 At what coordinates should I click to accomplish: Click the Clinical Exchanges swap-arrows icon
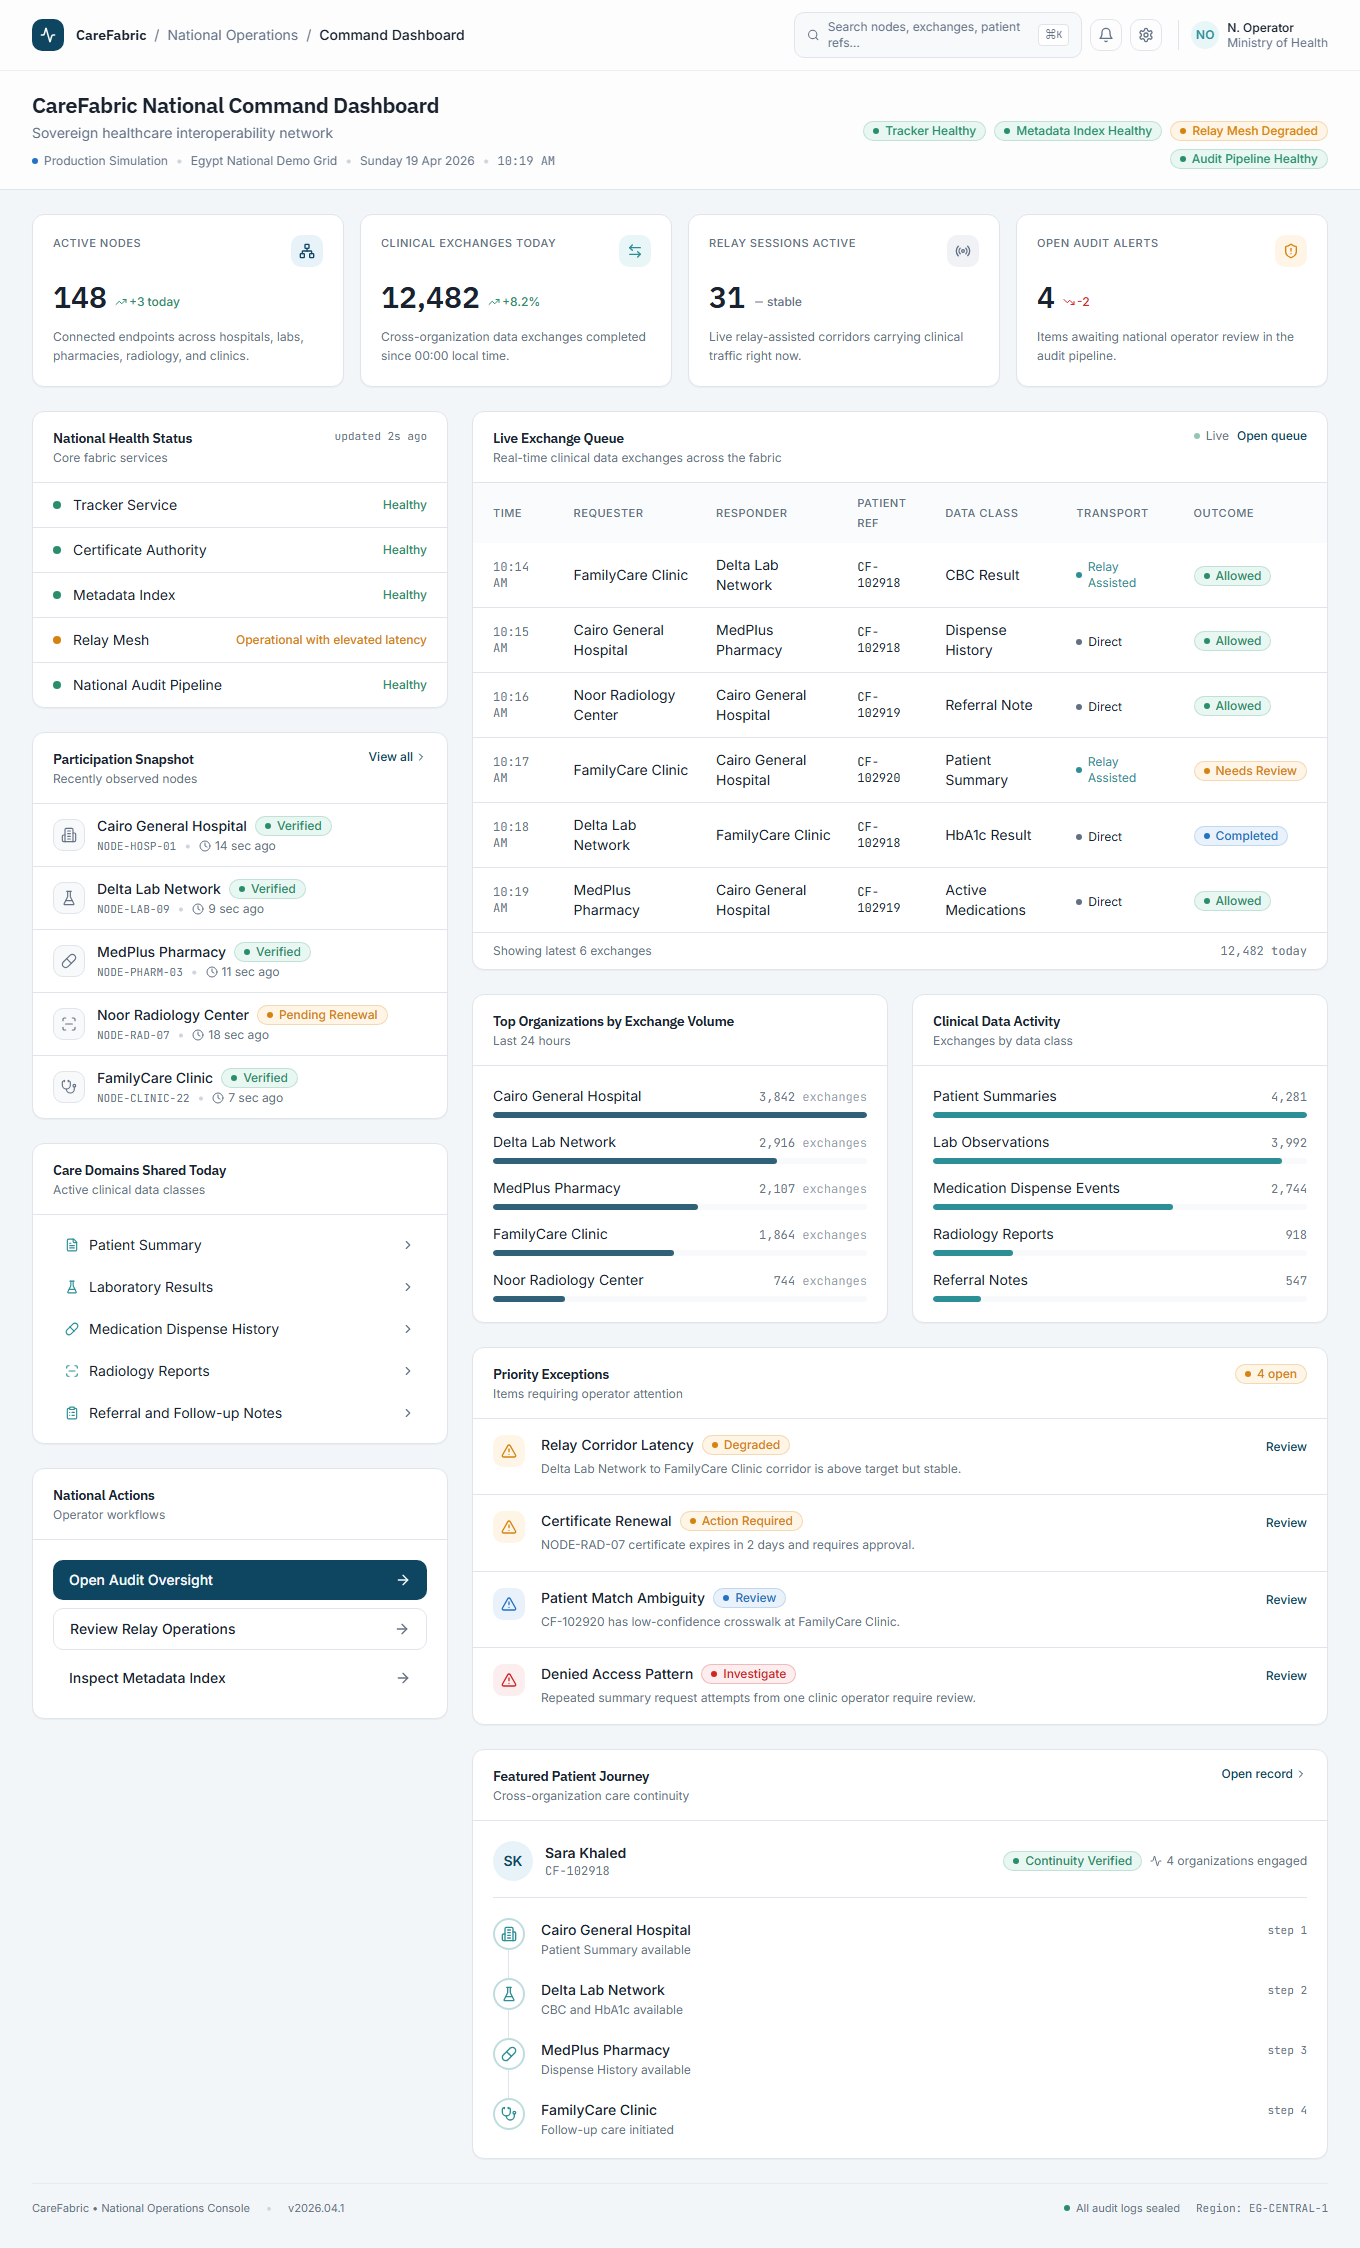[635, 251]
